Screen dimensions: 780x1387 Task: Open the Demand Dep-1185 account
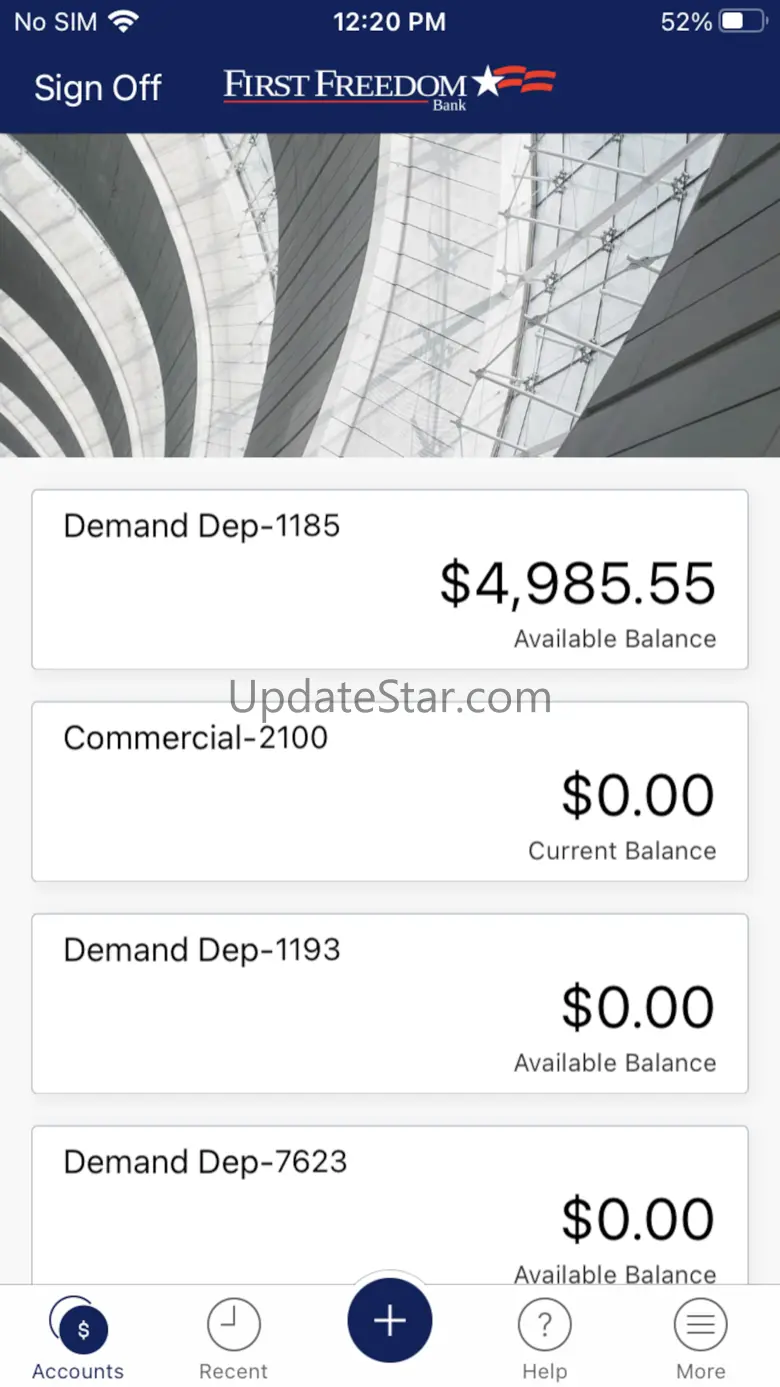pos(389,579)
